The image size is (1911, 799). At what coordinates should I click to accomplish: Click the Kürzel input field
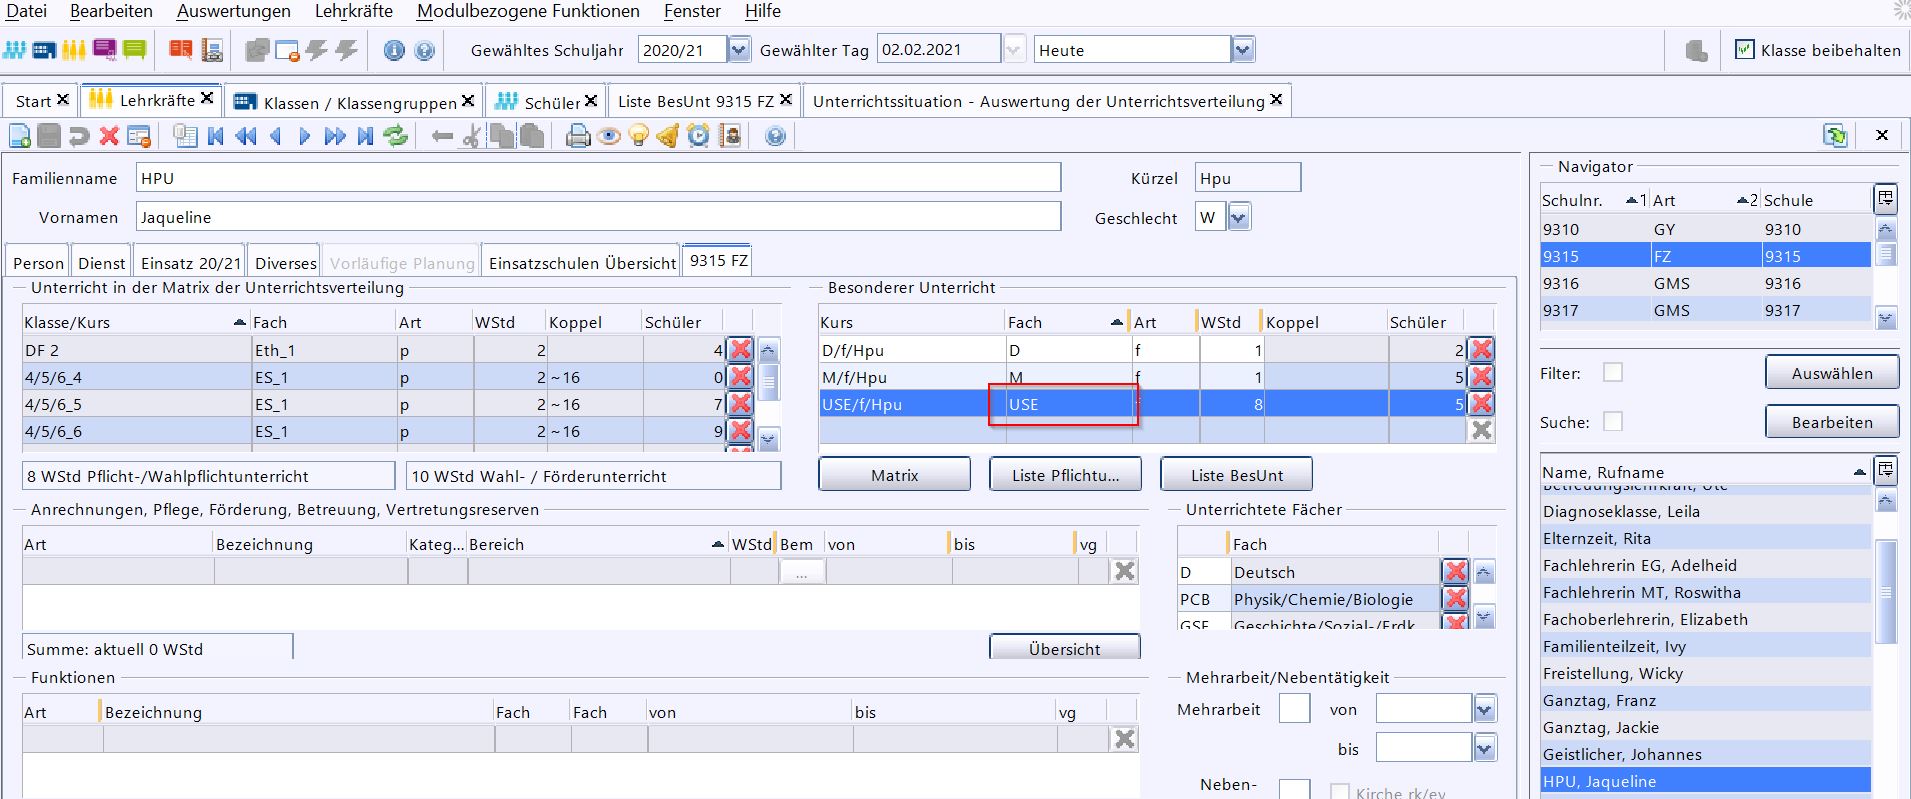pyautogui.click(x=1247, y=178)
